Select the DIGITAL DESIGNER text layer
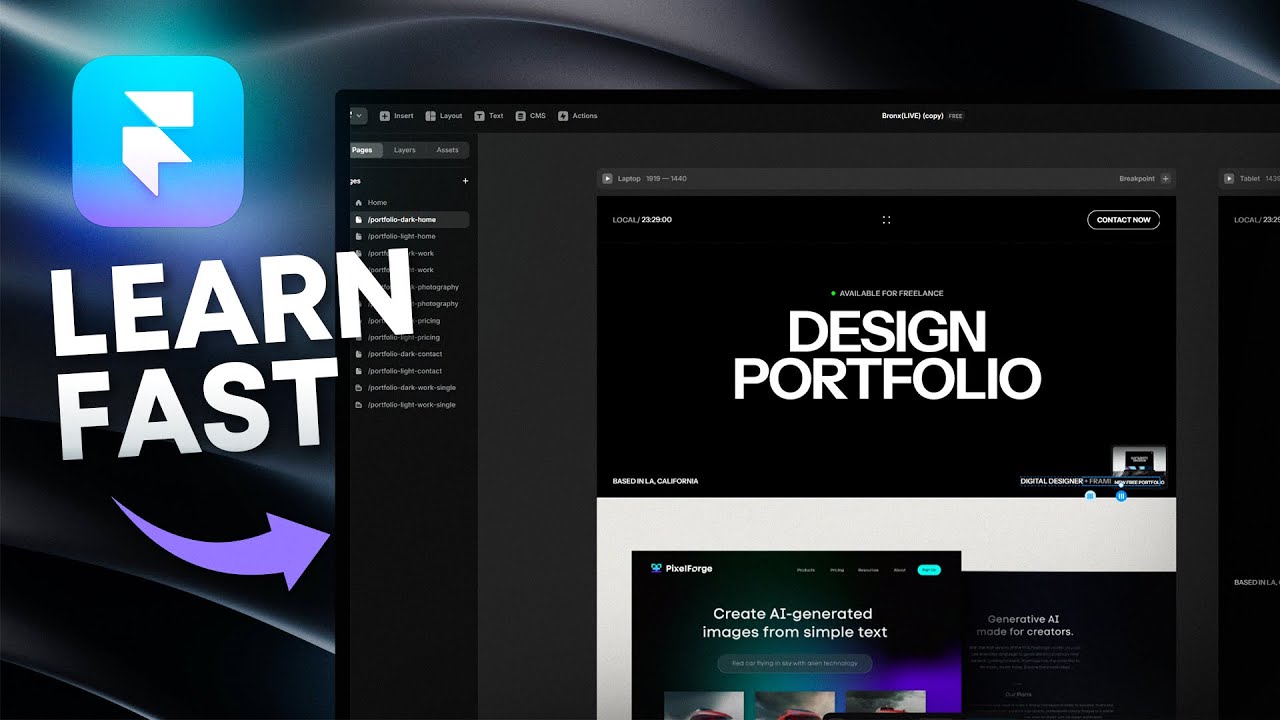1280x720 pixels. click(1051, 481)
